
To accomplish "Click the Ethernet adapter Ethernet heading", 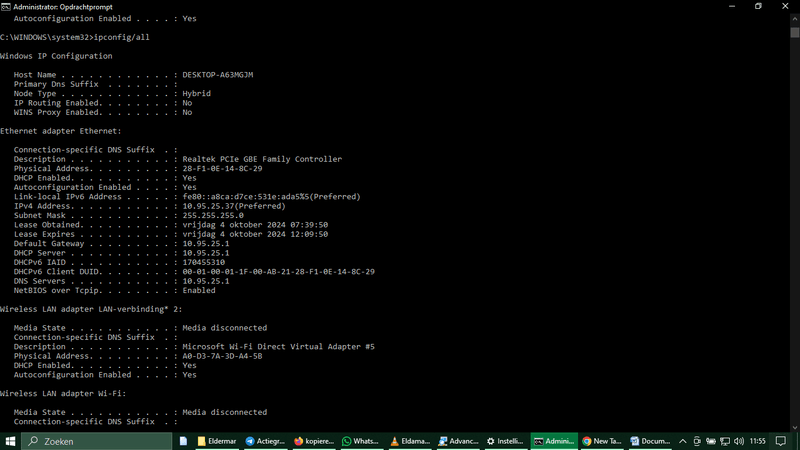I will [61, 131].
